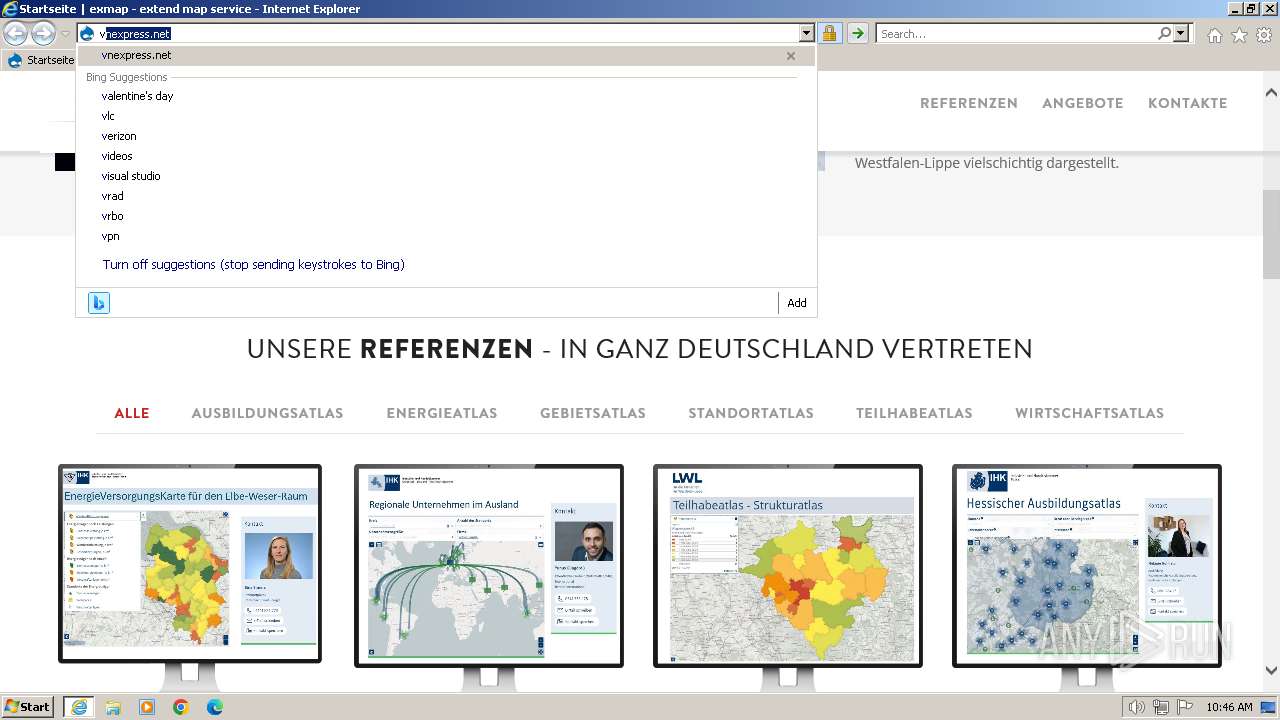Choose the "verizon" Bing suggestion
The image size is (1280, 720).
[119, 136]
